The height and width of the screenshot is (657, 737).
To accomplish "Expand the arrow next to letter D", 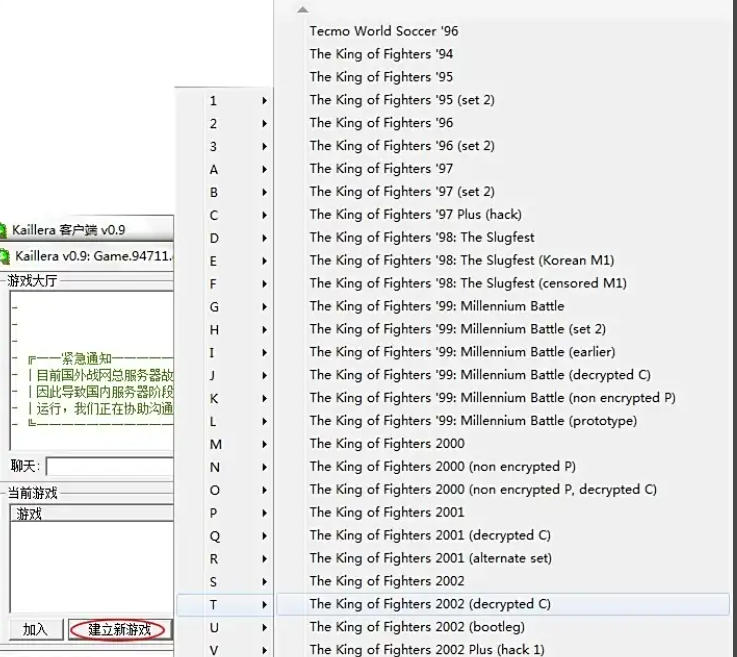I will click(x=265, y=238).
